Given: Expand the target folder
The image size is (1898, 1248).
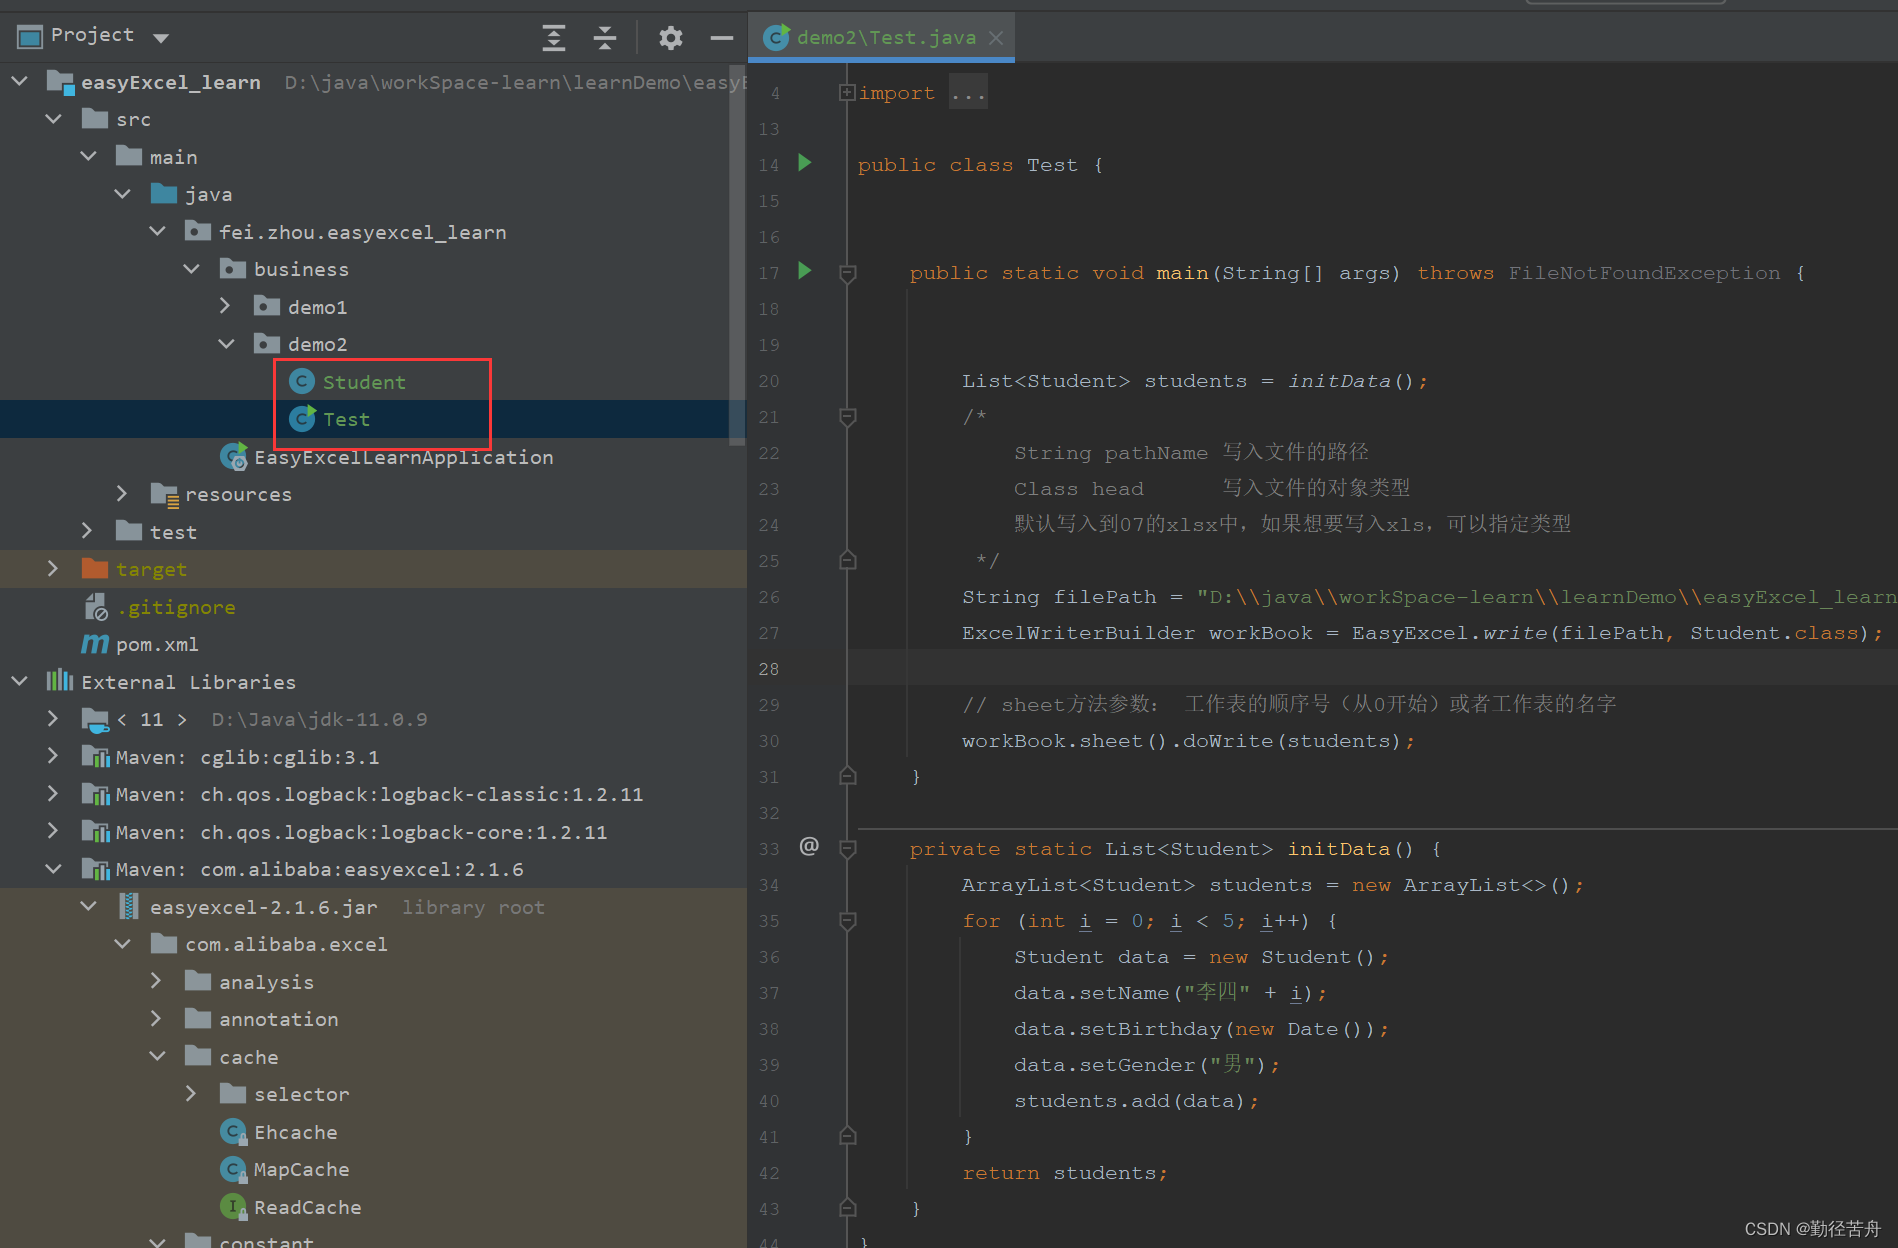Looking at the screenshot, I should pyautogui.click(x=53, y=568).
